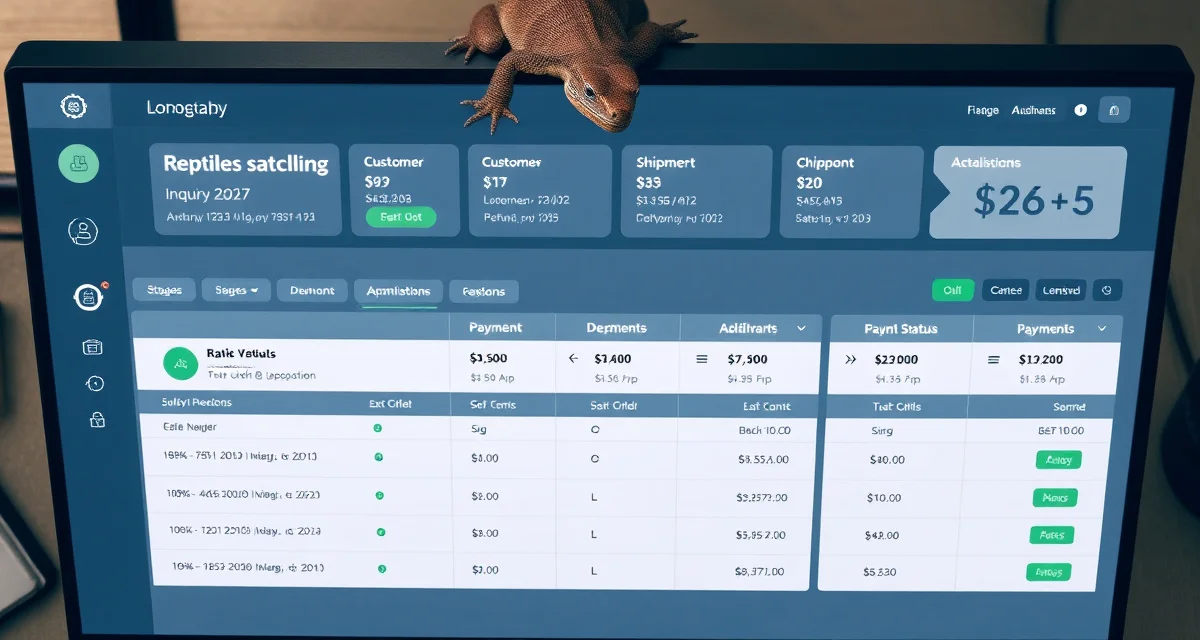Click the icon button right of Lenavd
This screenshot has height=640, width=1200.
tap(1107, 290)
